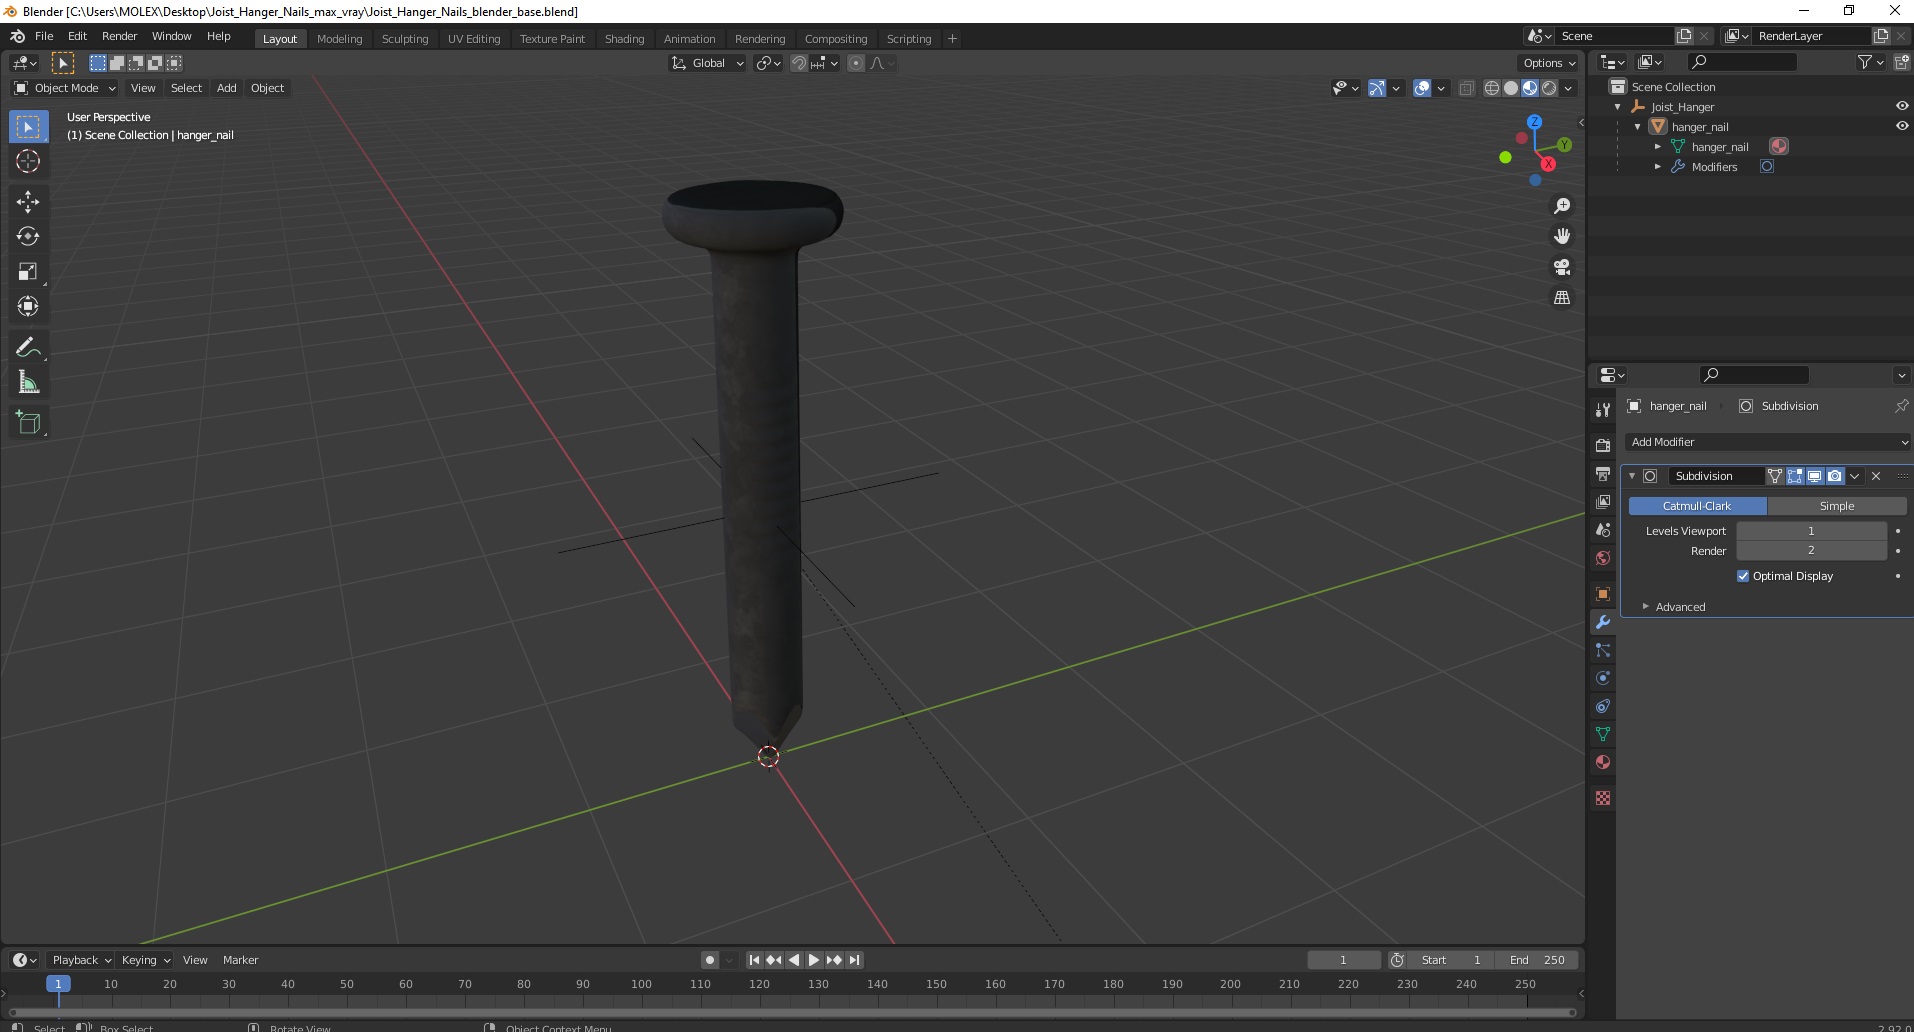Toggle Subdivision modifier viewport display
Viewport: 1914px width, 1032px height.
point(1814,476)
